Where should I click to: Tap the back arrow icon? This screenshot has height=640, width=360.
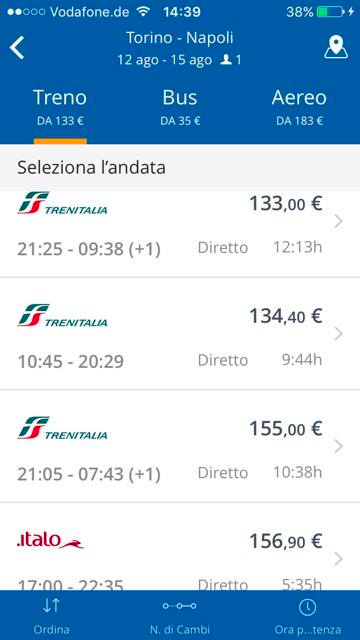click(17, 48)
